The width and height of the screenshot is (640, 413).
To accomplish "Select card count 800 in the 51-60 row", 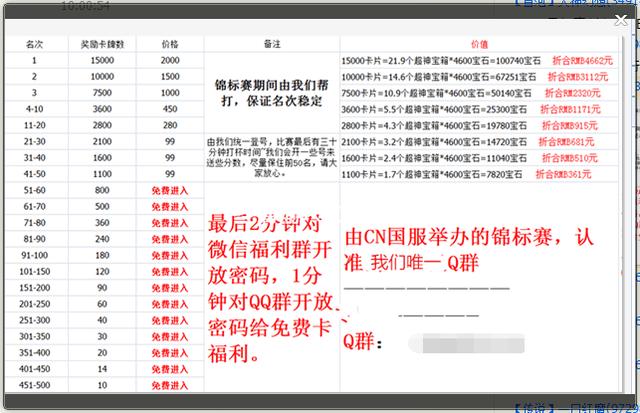I will (102, 190).
